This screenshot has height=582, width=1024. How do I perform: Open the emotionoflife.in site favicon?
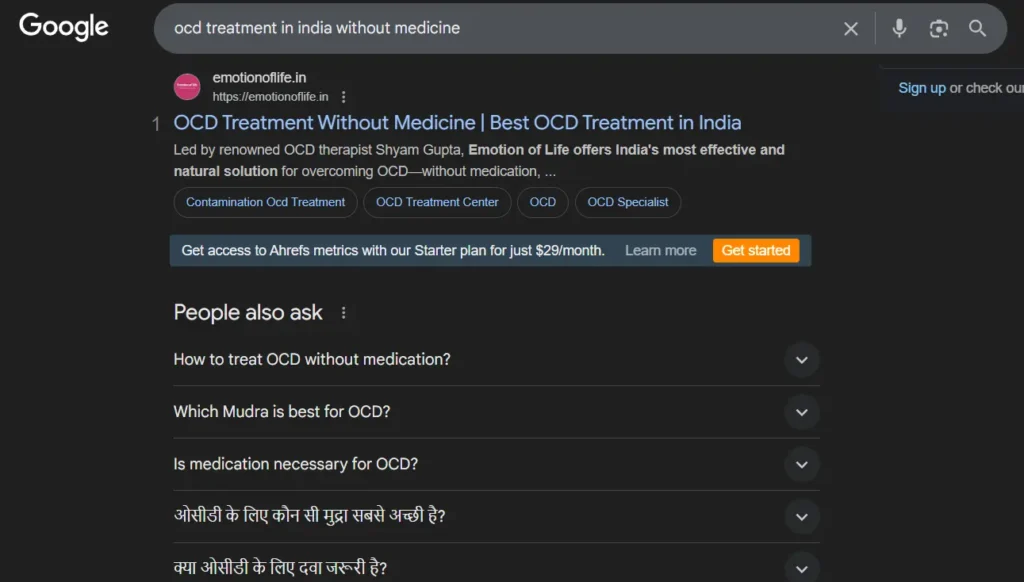pyautogui.click(x=187, y=87)
